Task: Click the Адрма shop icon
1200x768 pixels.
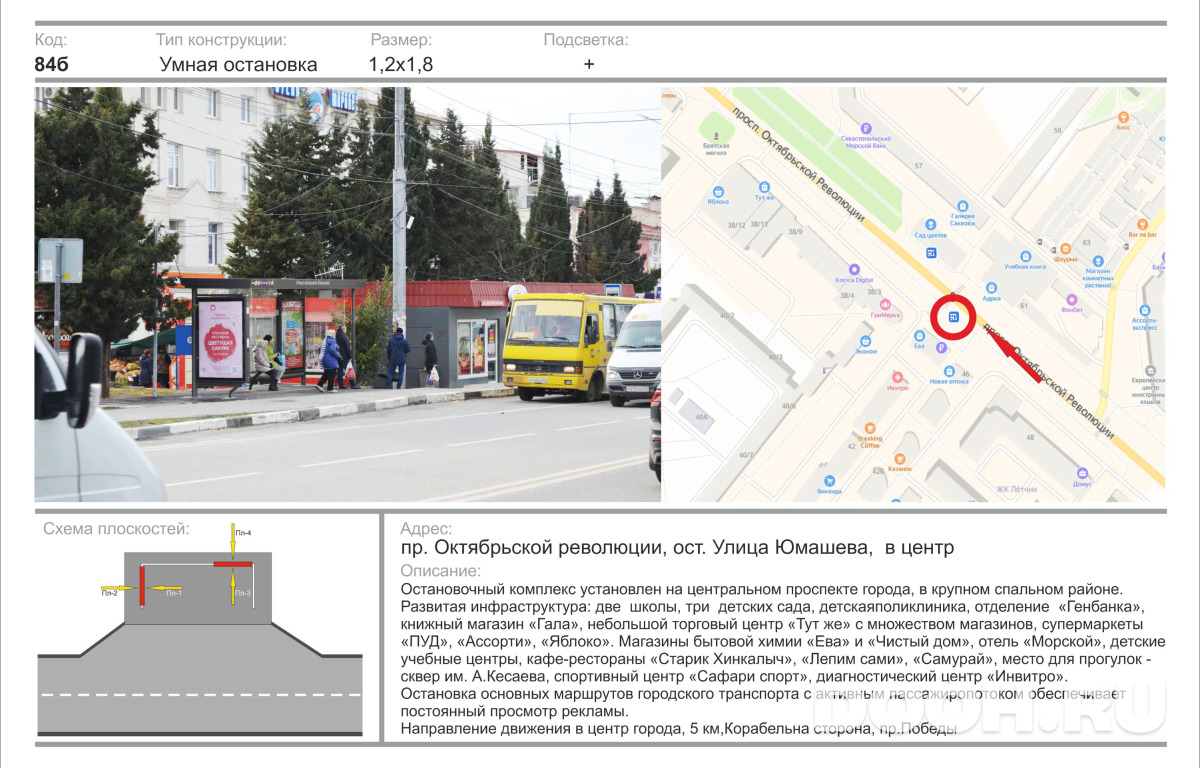Action: [991, 287]
